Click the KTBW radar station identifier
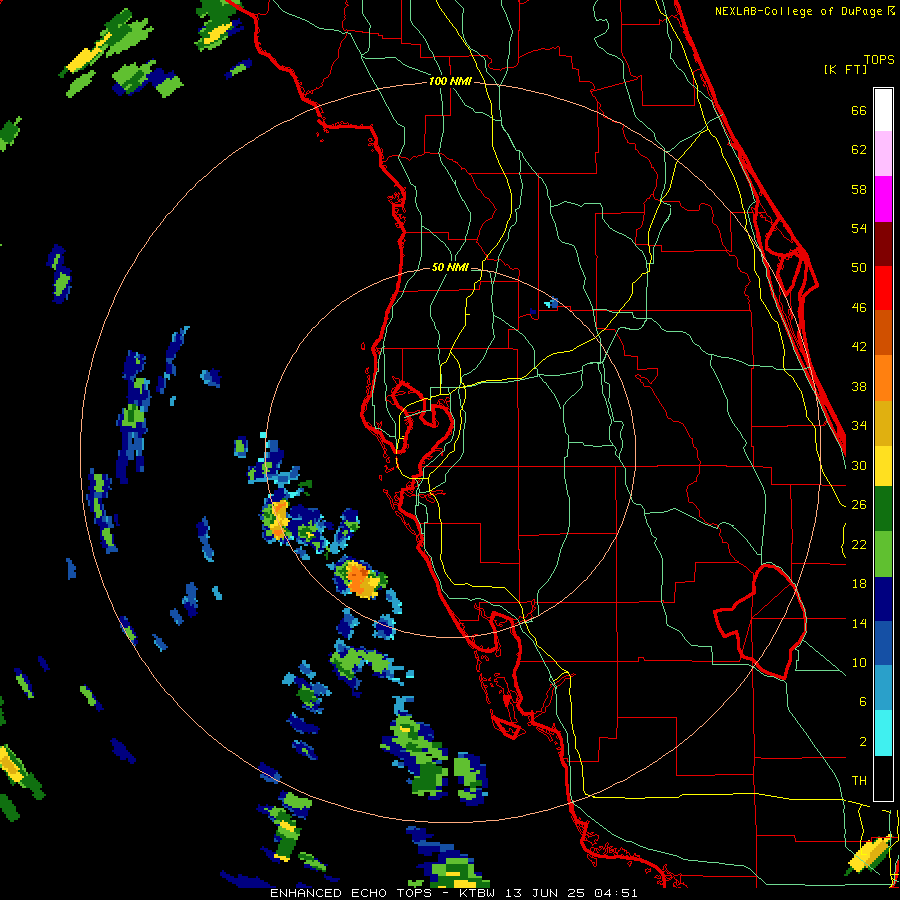Viewport: 900px width, 900px height. [x=477, y=893]
